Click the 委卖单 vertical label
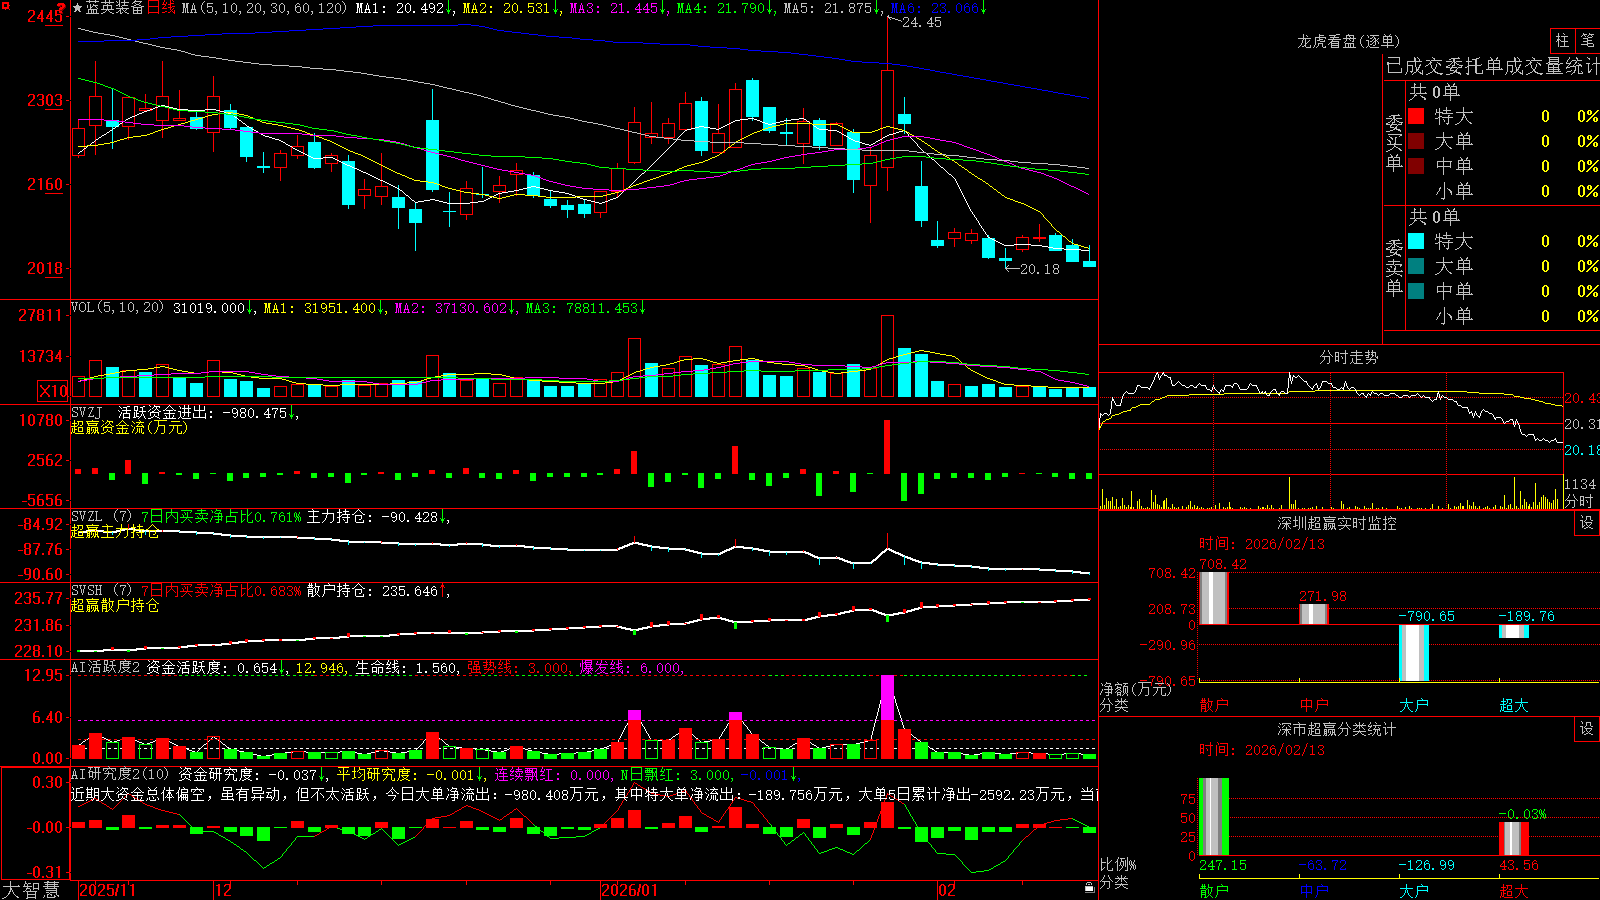Viewport: 1600px width, 900px height. [1394, 267]
